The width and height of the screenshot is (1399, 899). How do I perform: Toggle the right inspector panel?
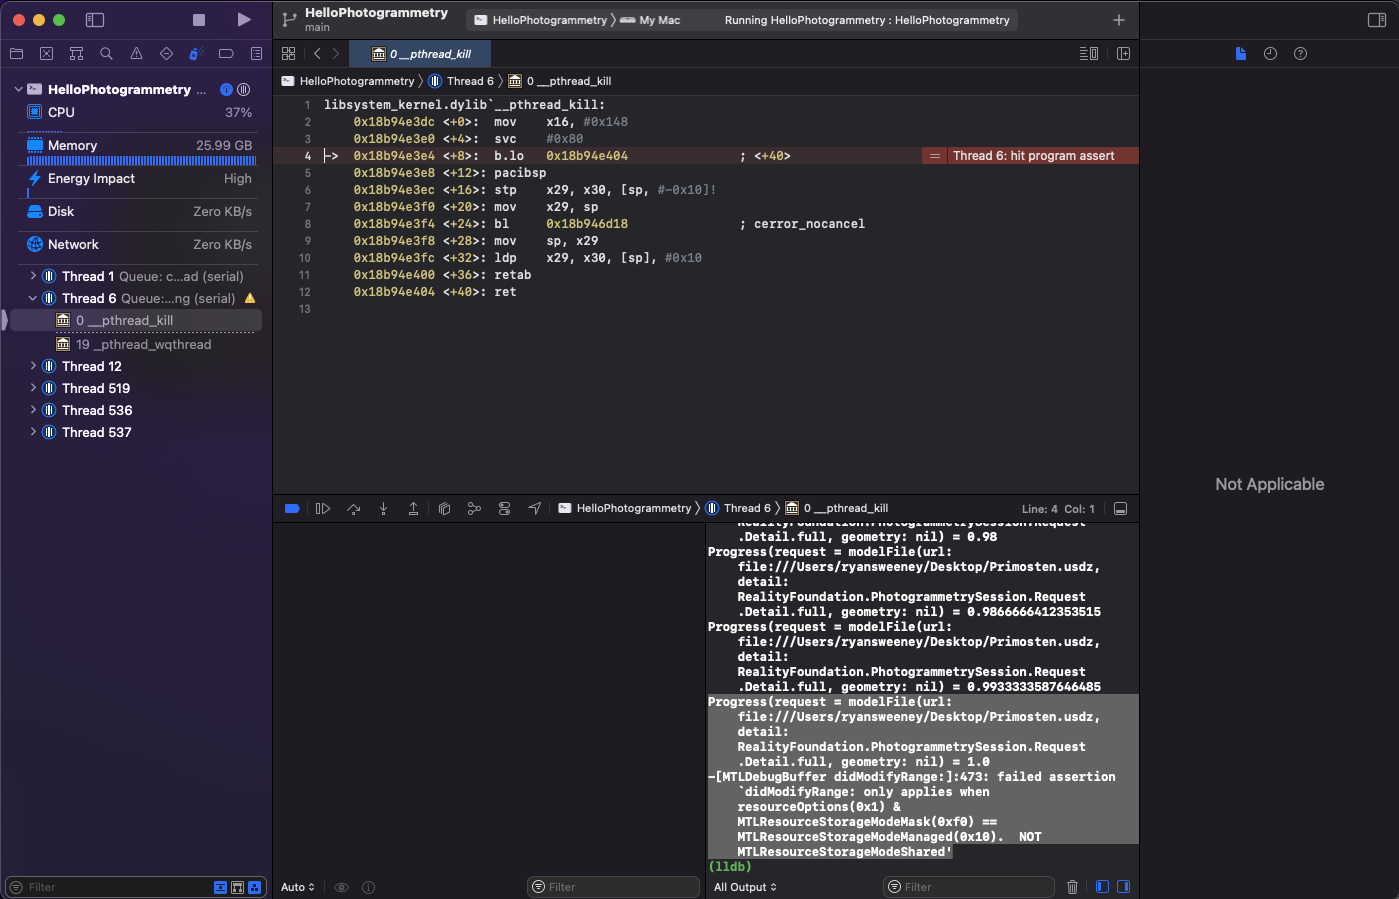pyautogui.click(x=1376, y=20)
